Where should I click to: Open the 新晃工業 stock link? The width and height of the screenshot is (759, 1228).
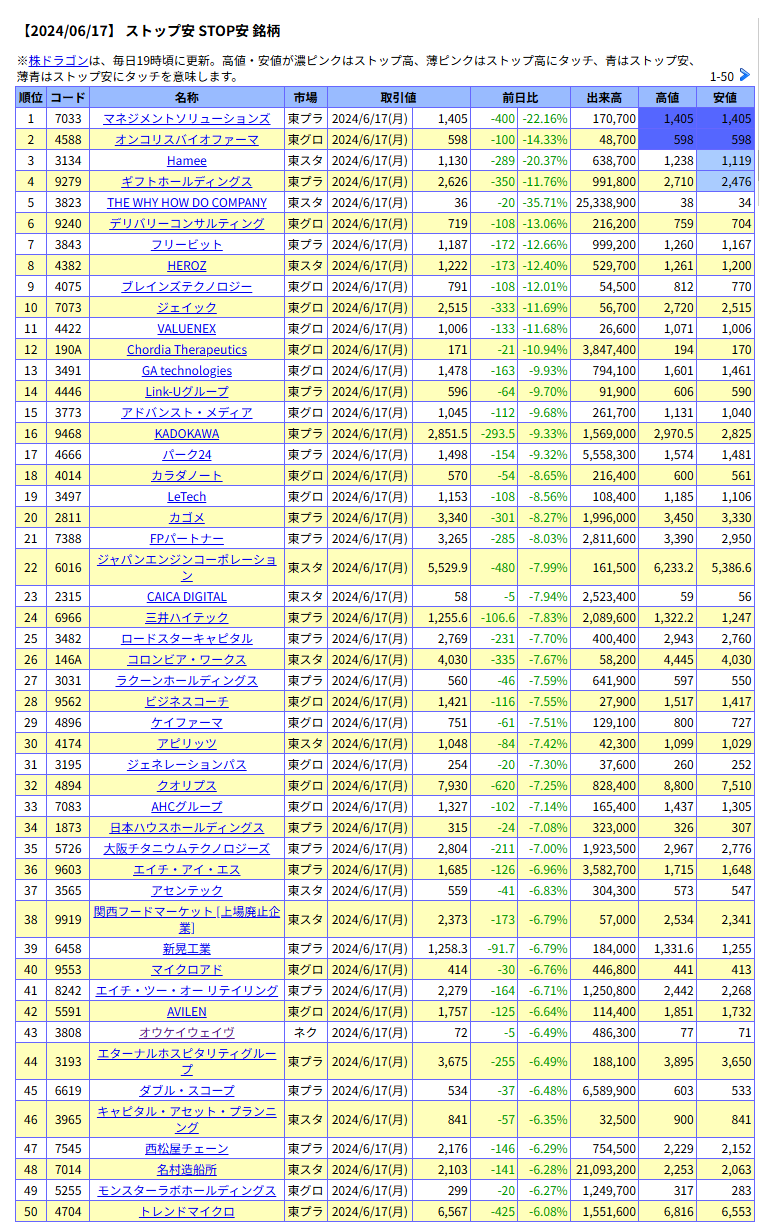(x=187, y=948)
